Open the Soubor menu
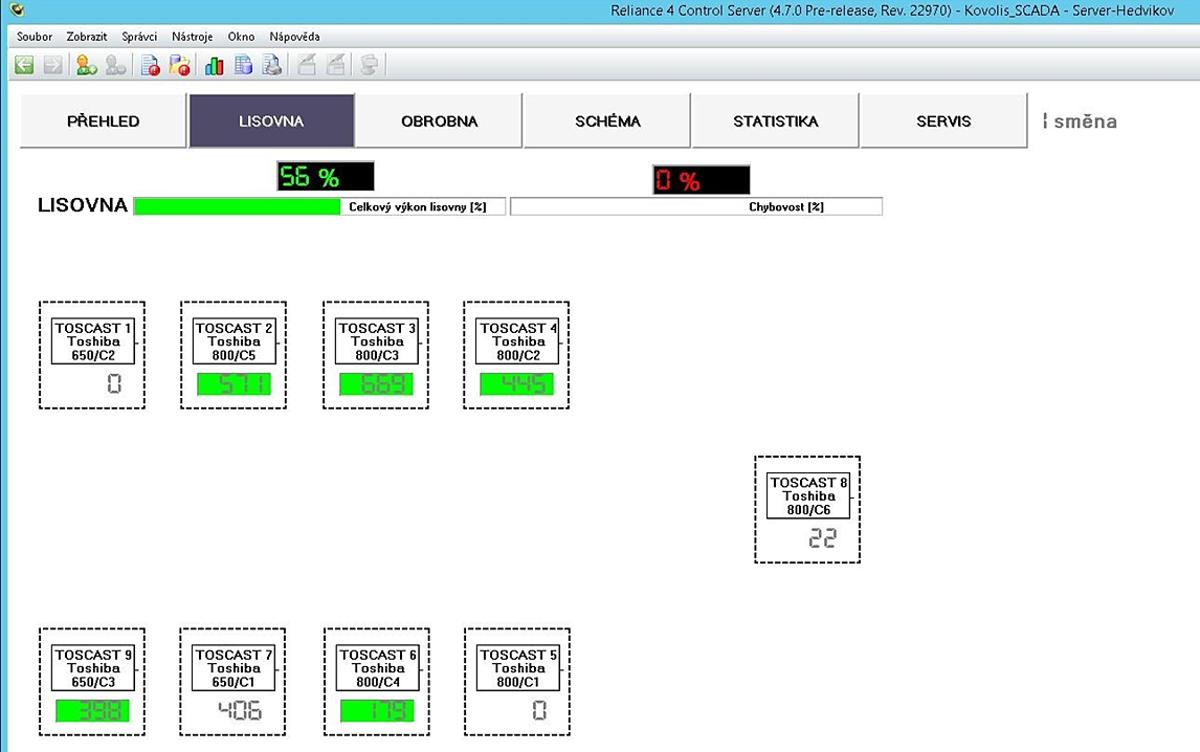1200x752 pixels. point(35,37)
